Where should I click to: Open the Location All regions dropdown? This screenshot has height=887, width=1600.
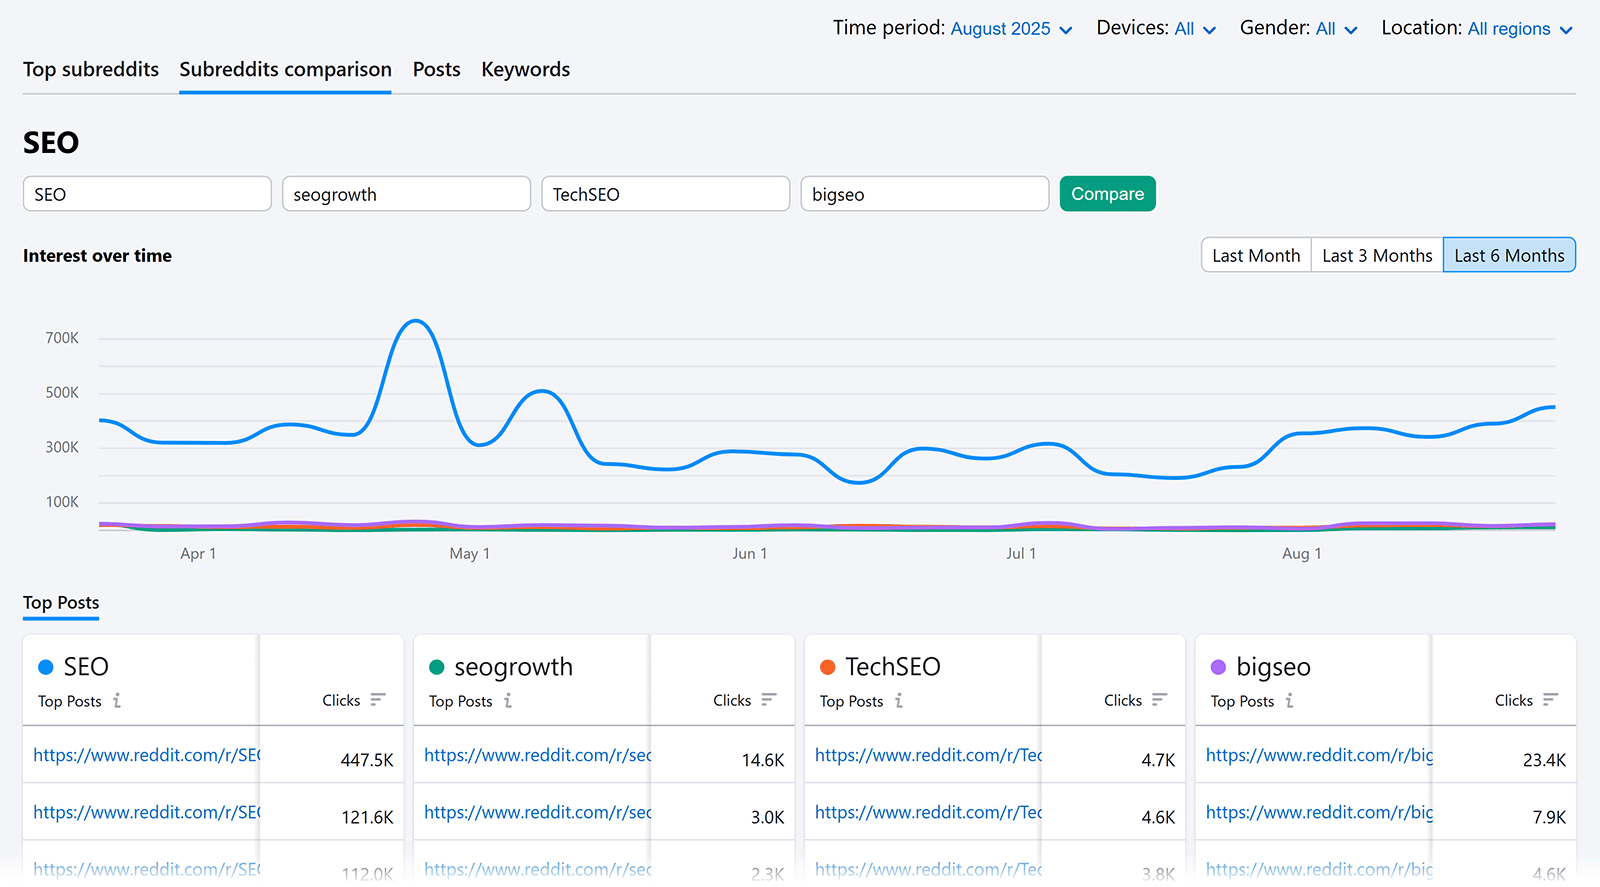[1519, 29]
